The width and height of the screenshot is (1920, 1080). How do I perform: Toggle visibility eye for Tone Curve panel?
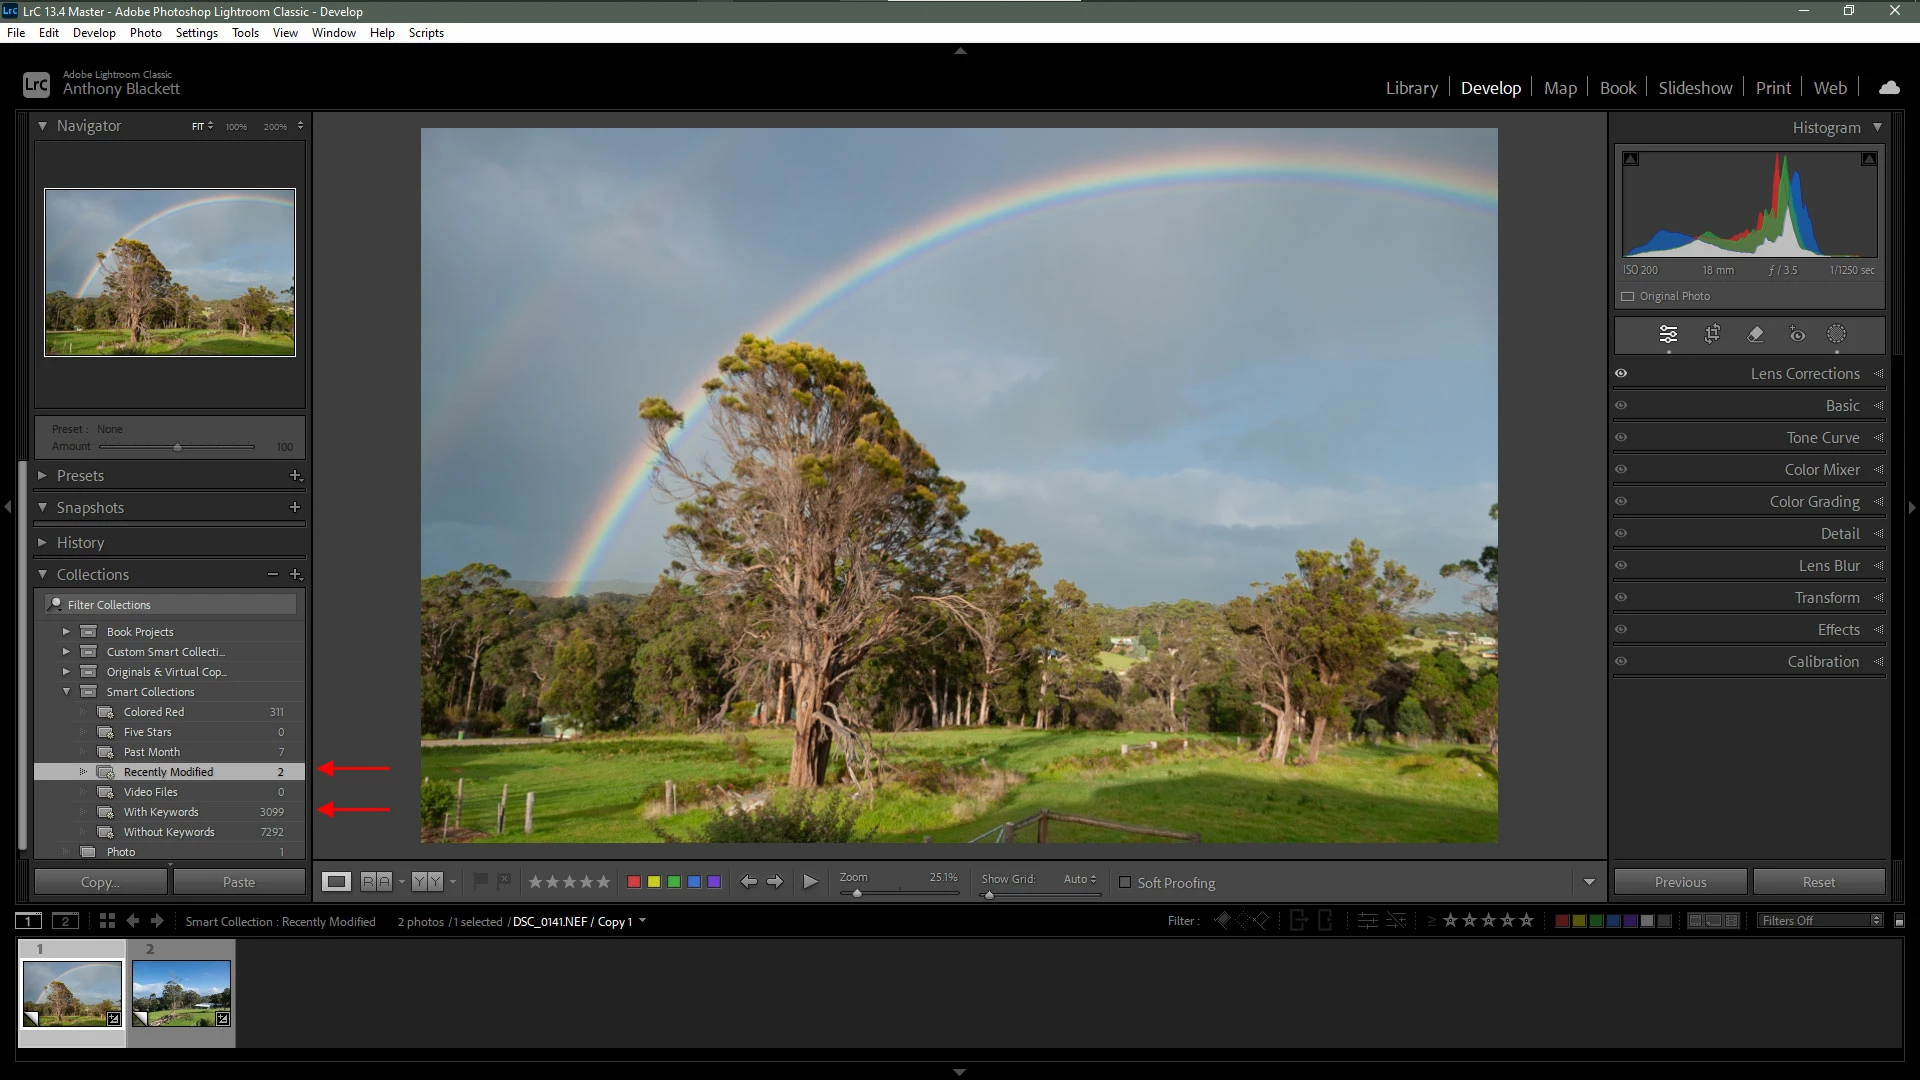pos(1621,437)
